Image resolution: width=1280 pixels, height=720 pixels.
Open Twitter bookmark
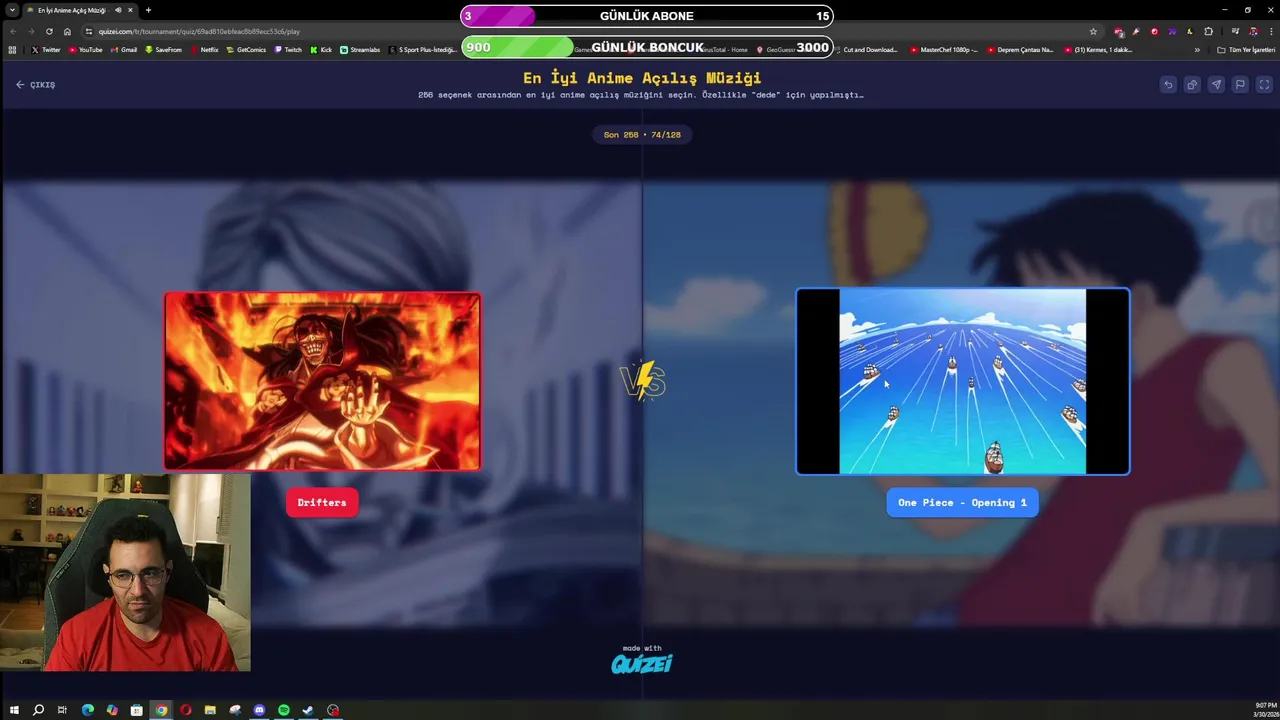[46, 49]
